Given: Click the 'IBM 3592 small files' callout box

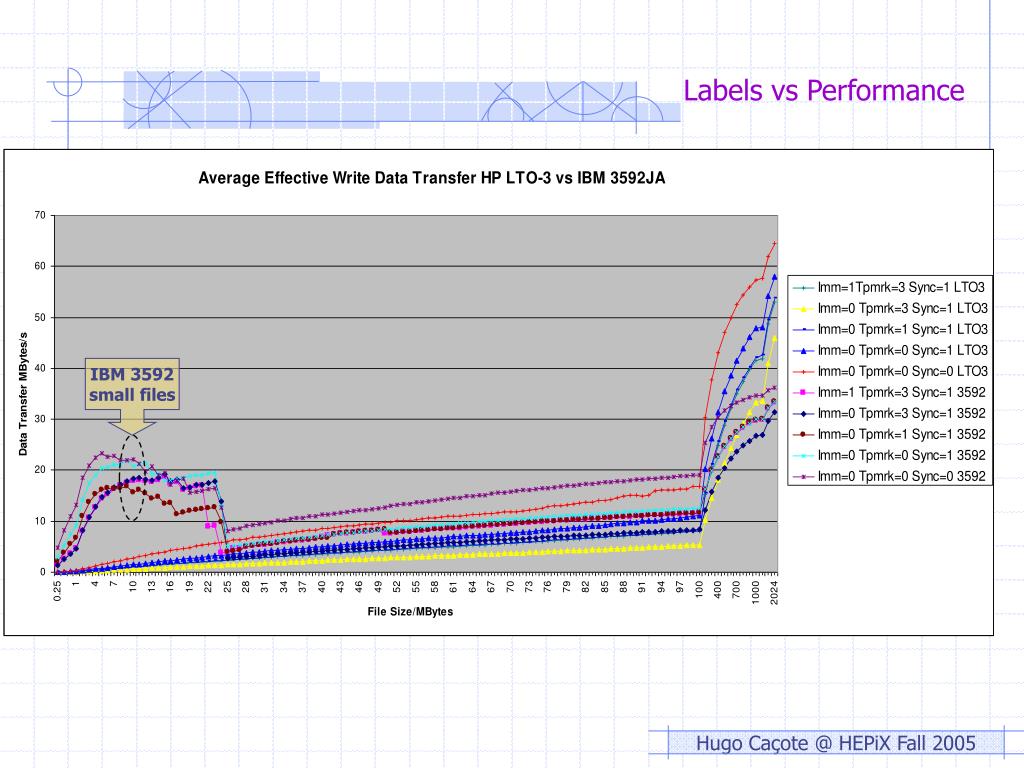Looking at the screenshot, I should point(132,384).
